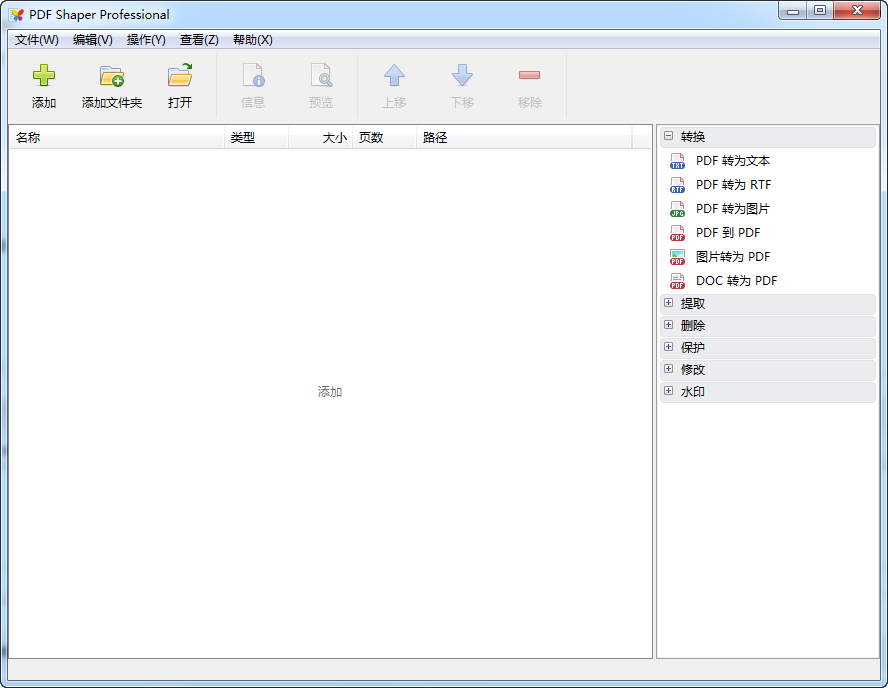This screenshot has height=688, width=888.
Task: Expand the 提取 section
Action: click(667, 303)
